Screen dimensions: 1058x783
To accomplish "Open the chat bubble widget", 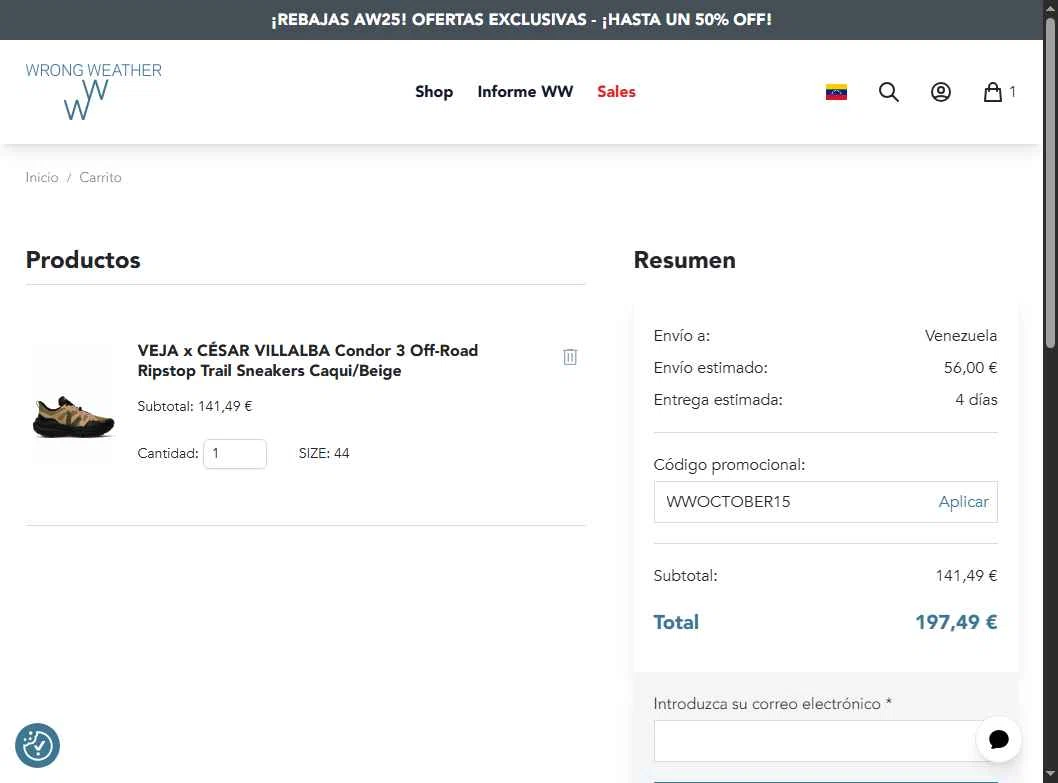I will 999,739.
